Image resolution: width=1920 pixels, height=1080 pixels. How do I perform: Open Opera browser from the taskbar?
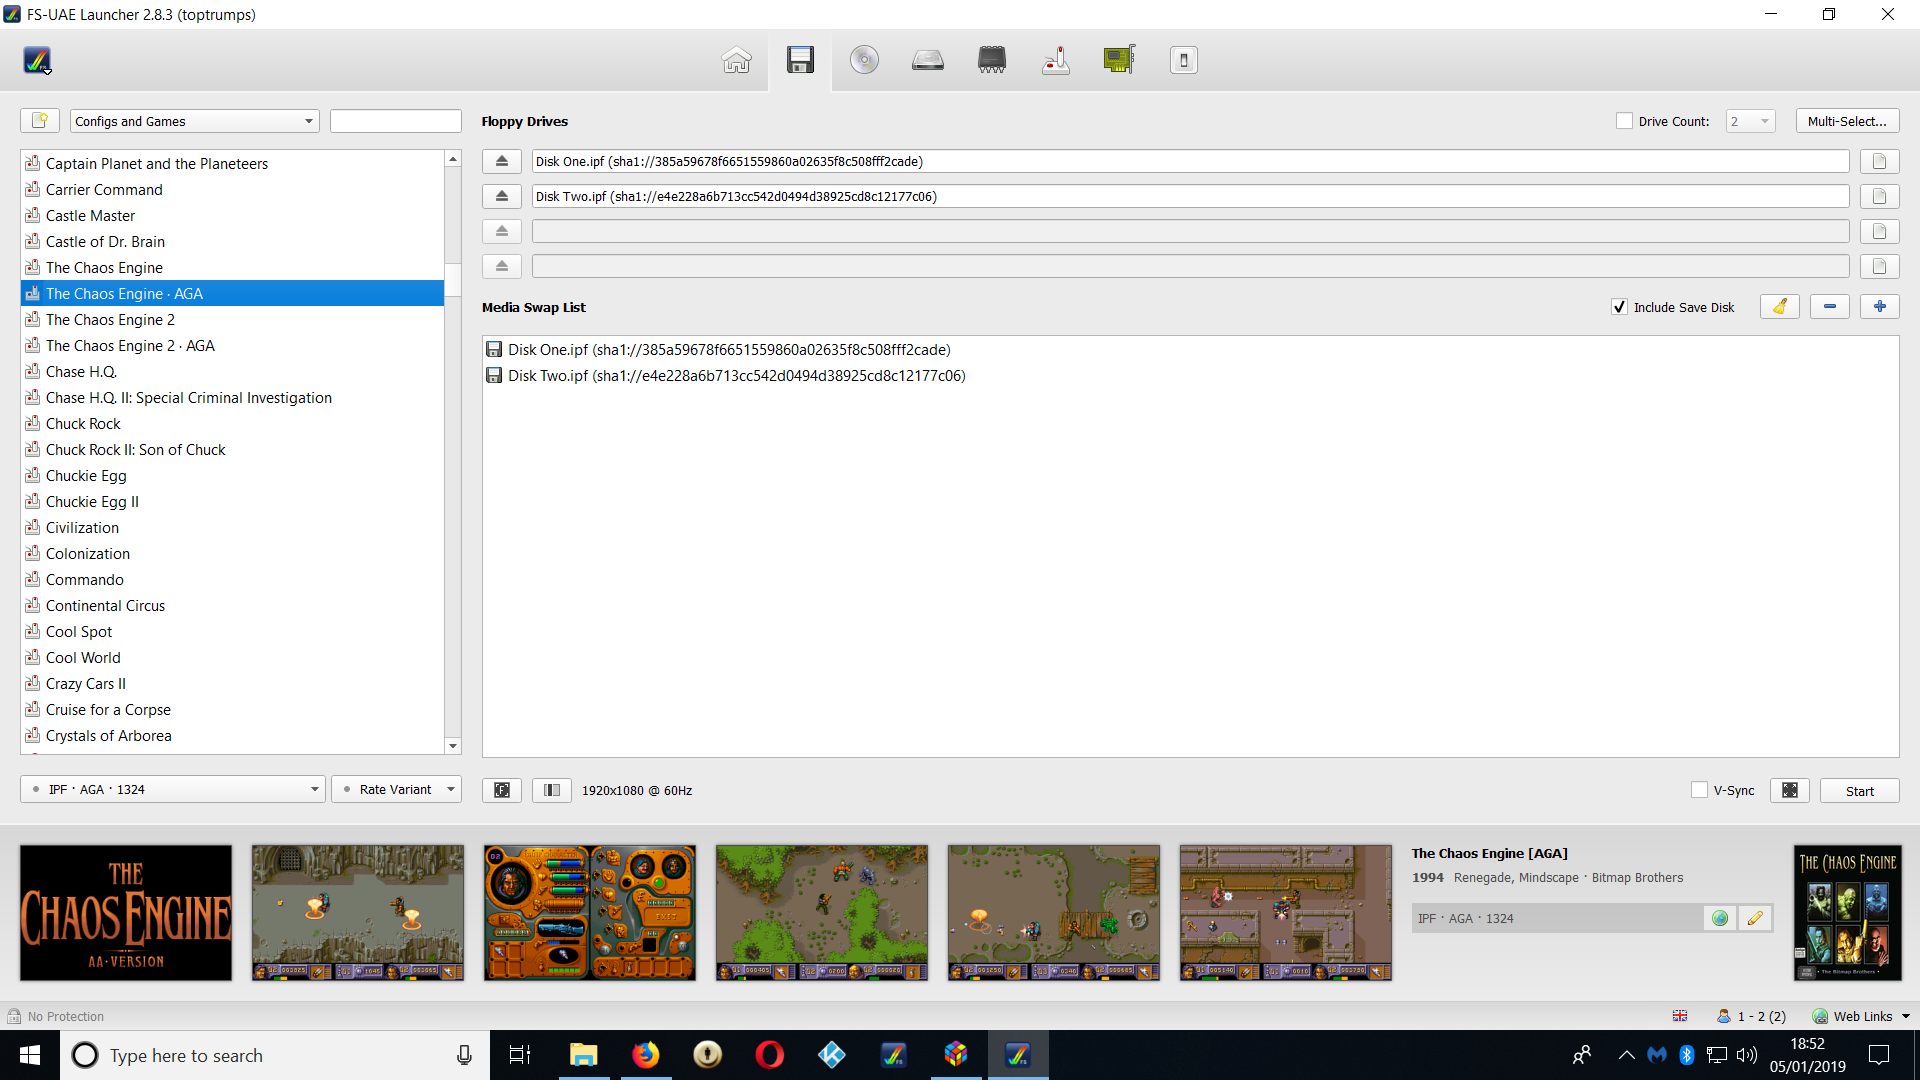pyautogui.click(x=769, y=1055)
